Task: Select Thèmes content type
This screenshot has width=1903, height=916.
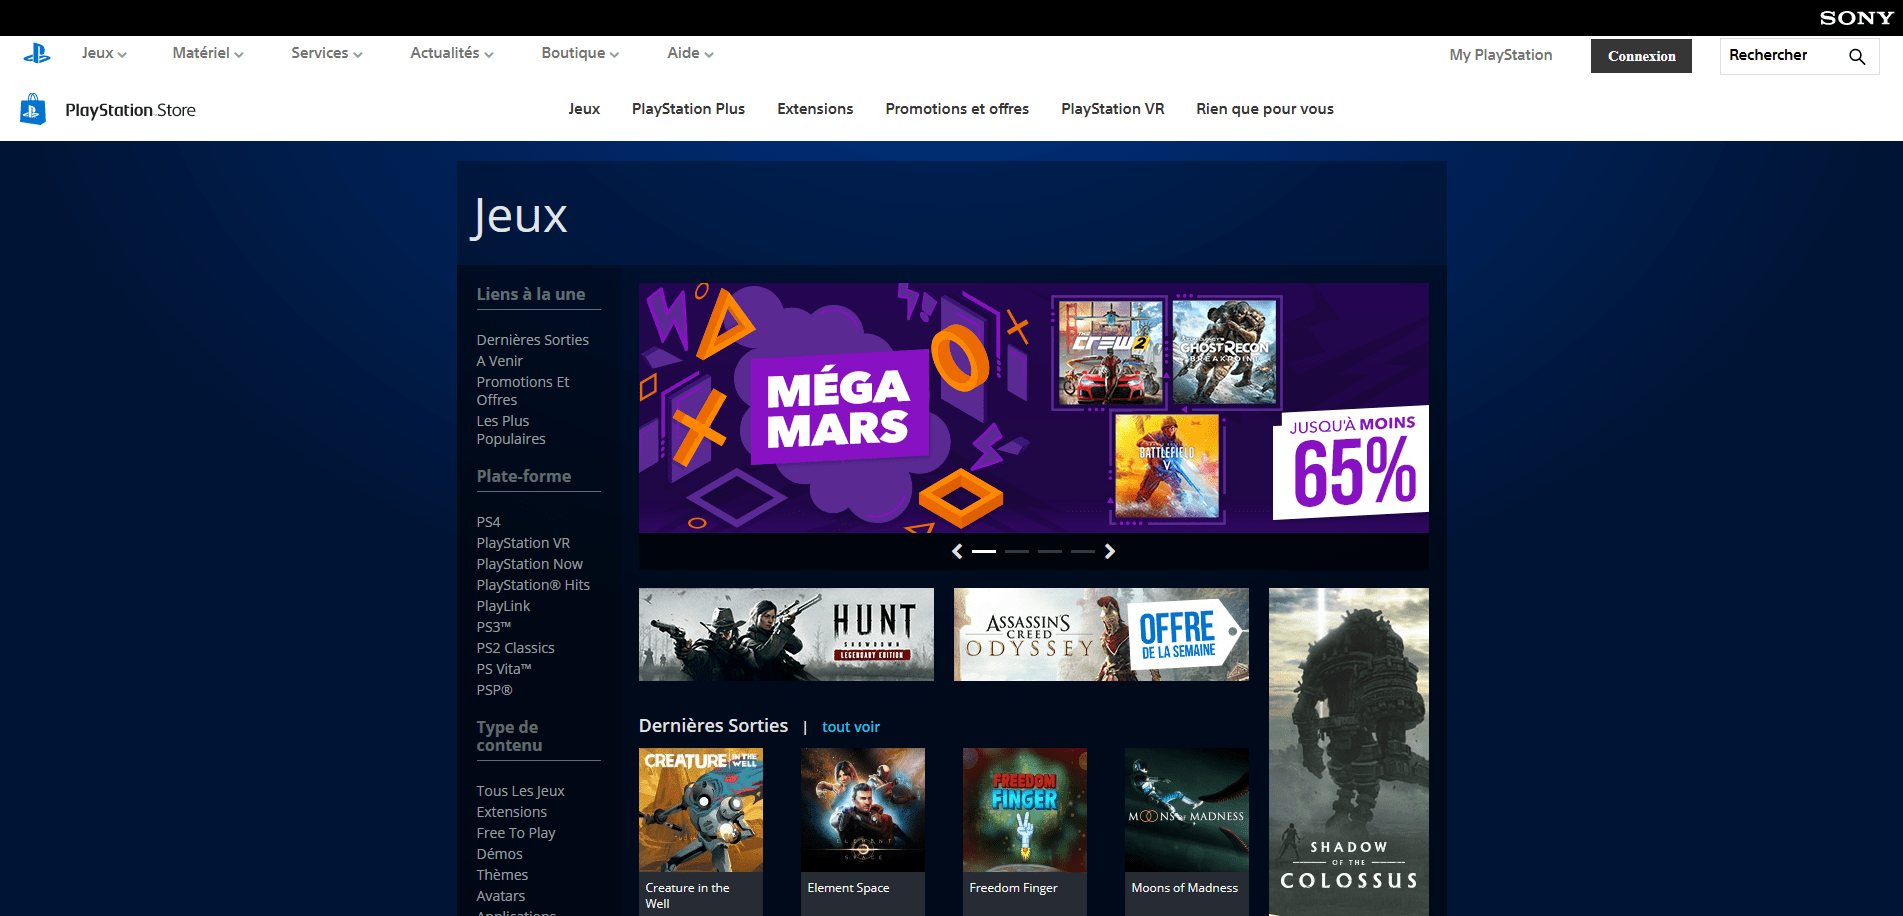Action: 502,875
